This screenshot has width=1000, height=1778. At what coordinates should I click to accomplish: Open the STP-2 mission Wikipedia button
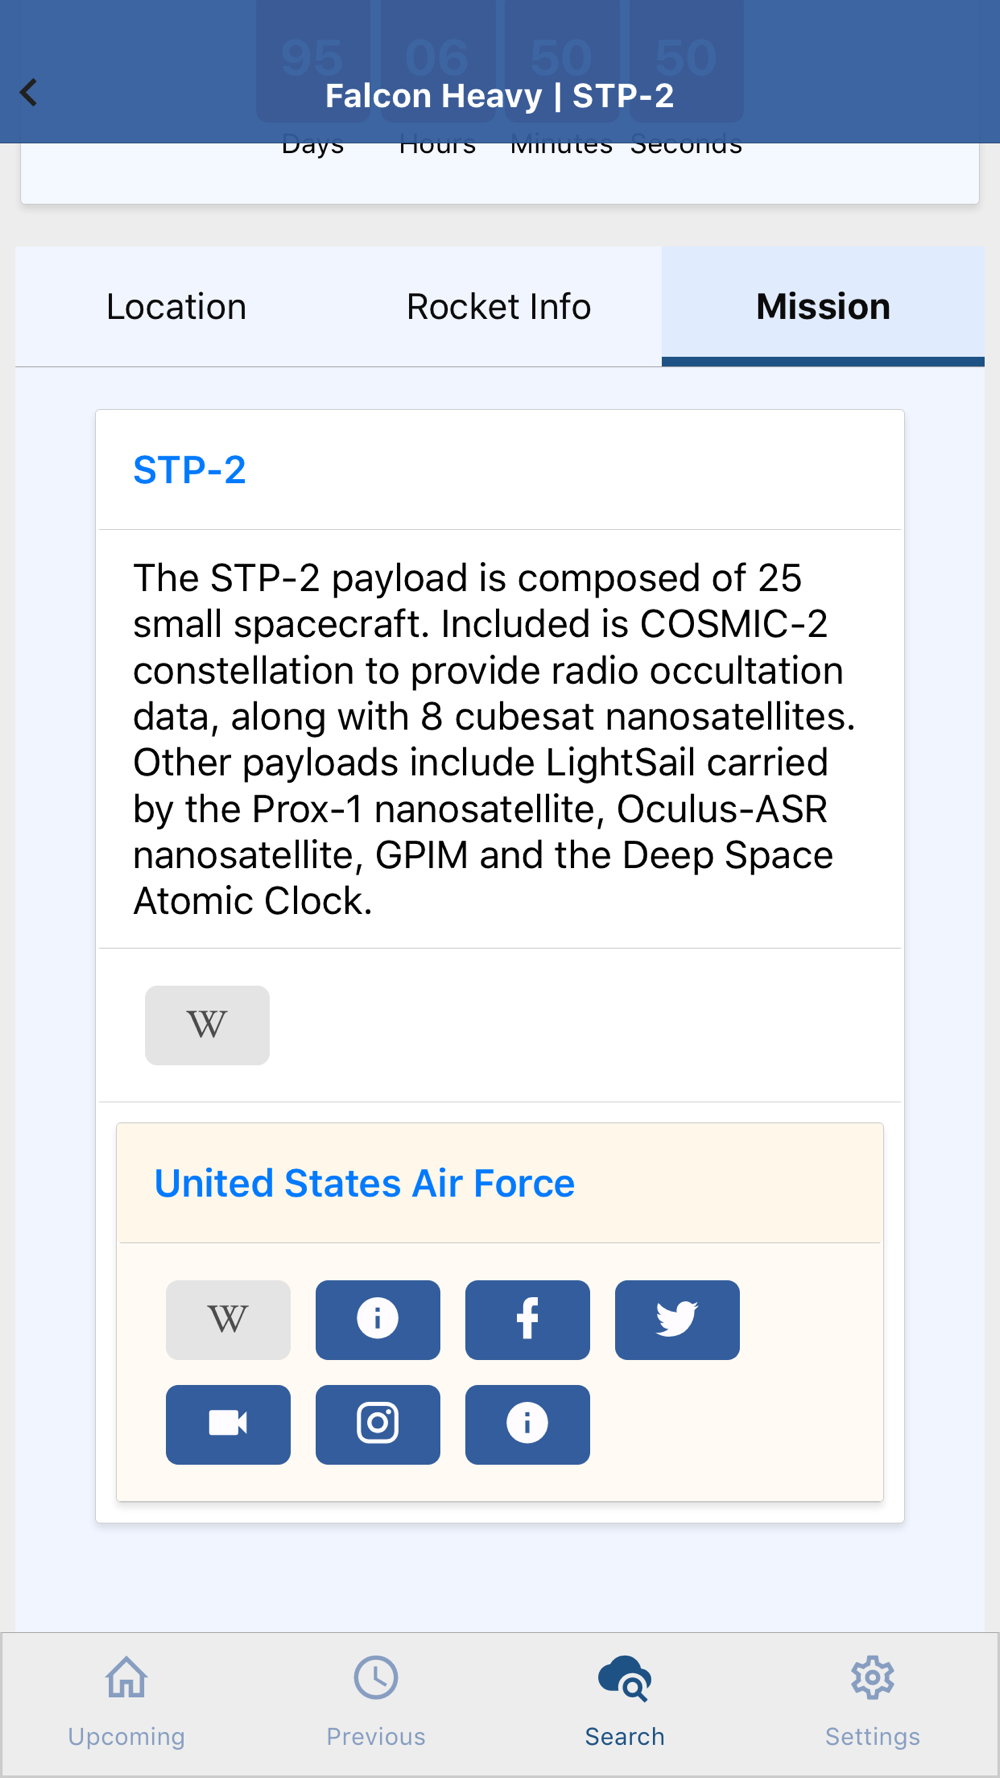[x=207, y=1025]
